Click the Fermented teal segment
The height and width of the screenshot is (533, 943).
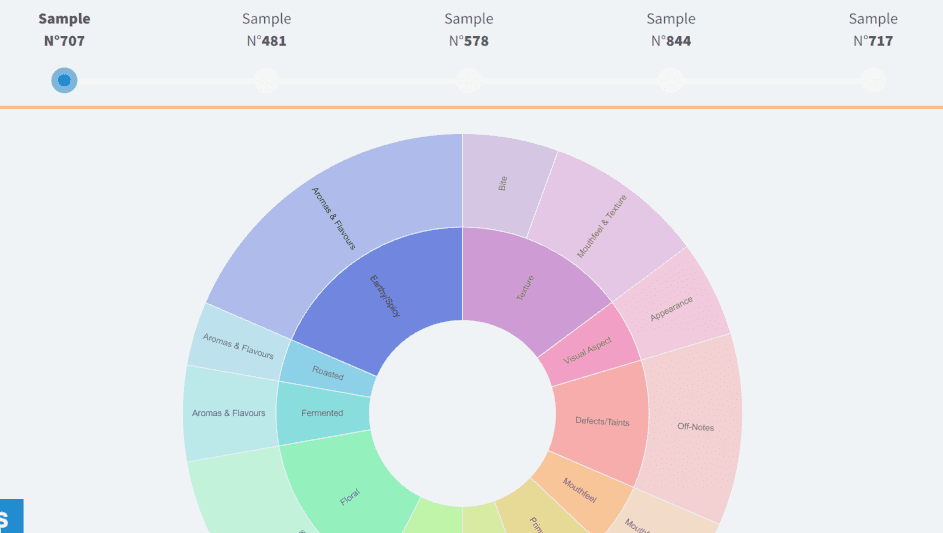(322, 413)
